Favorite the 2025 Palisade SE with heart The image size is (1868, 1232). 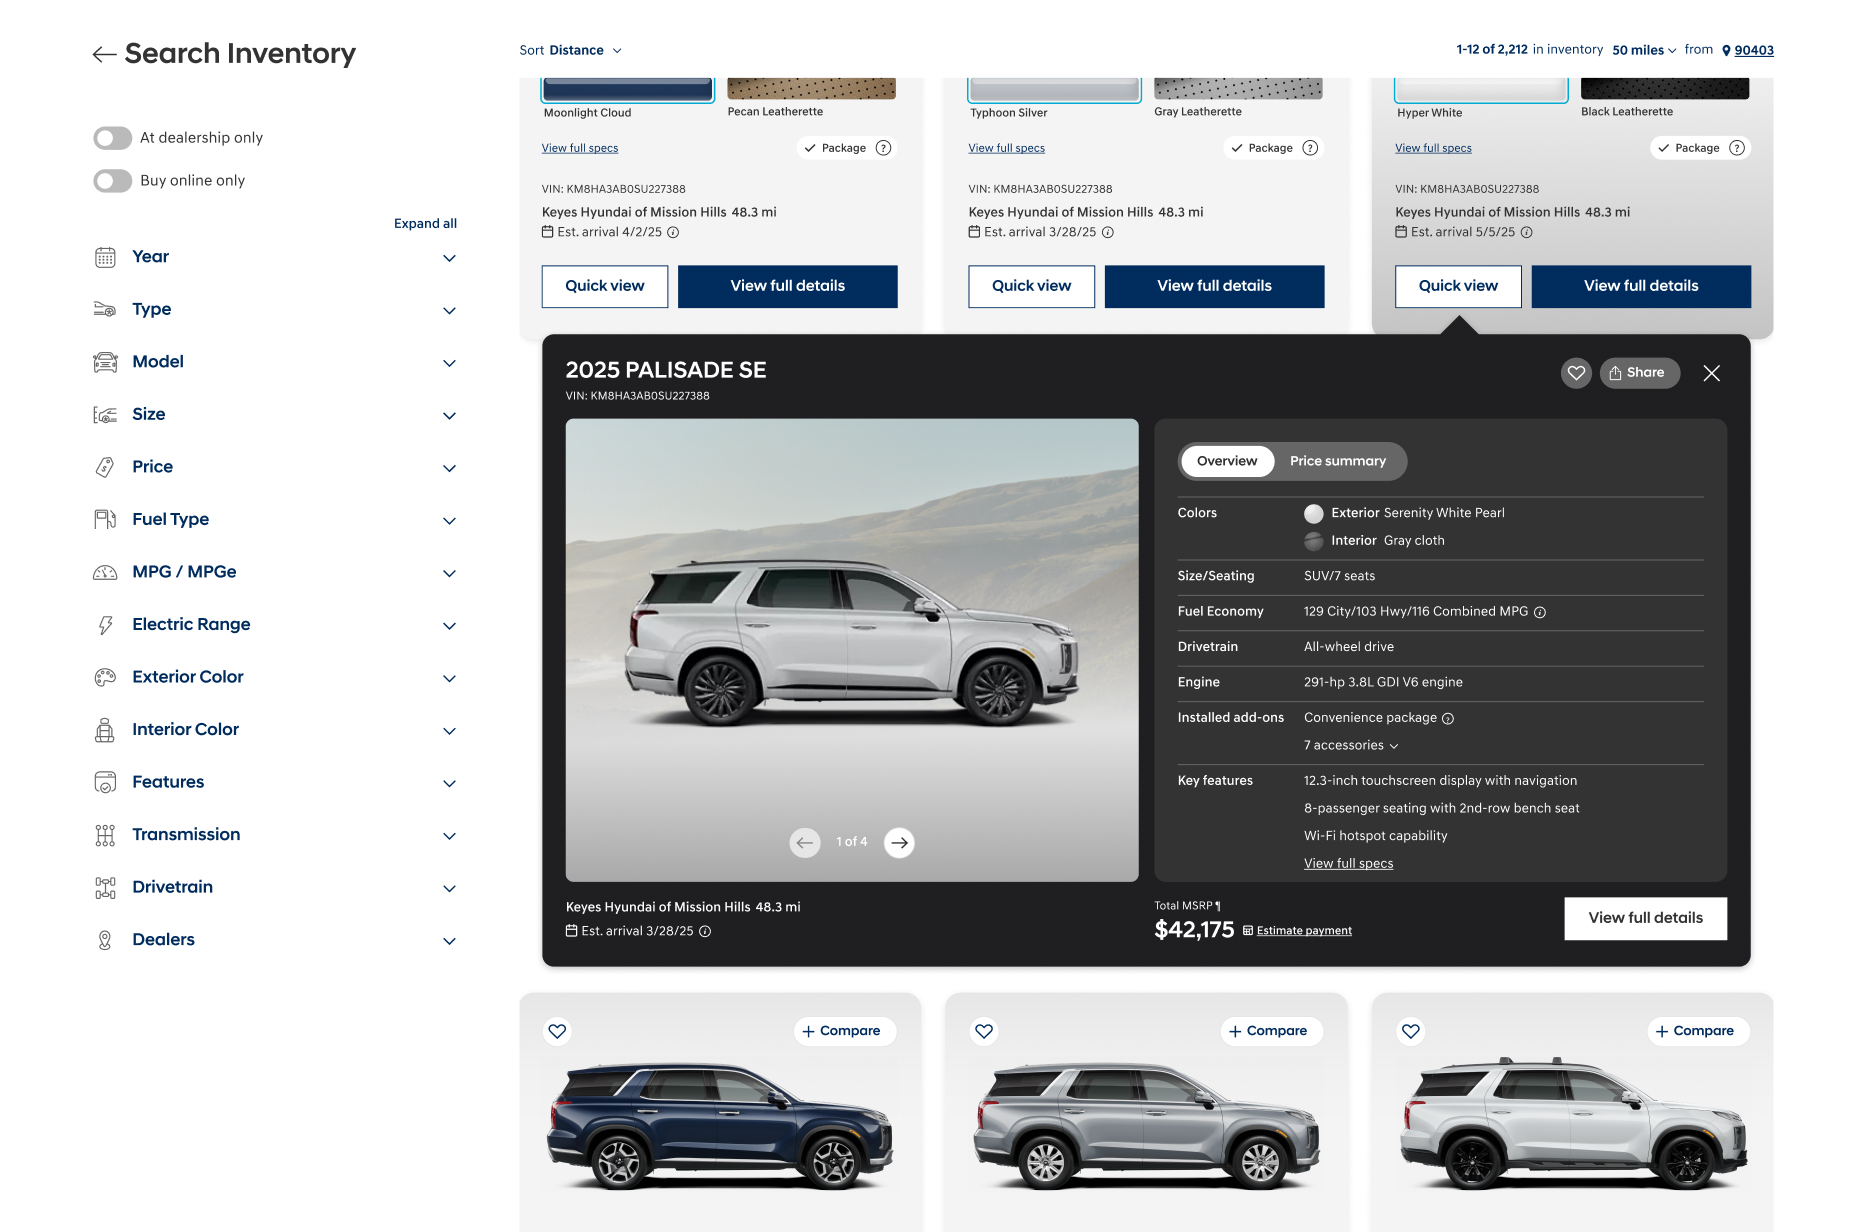(1576, 373)
